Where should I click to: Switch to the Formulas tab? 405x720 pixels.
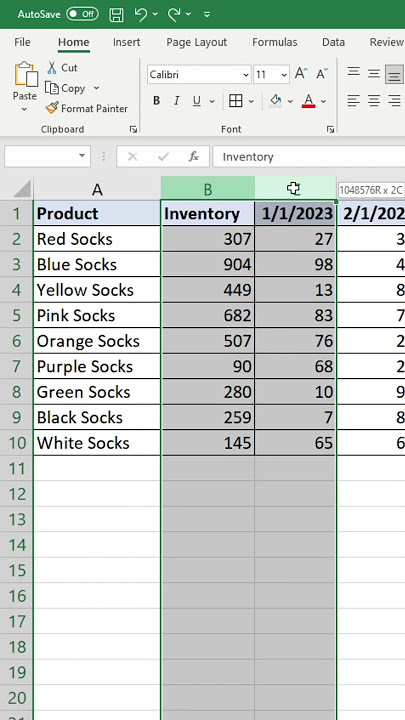(275, 42)
